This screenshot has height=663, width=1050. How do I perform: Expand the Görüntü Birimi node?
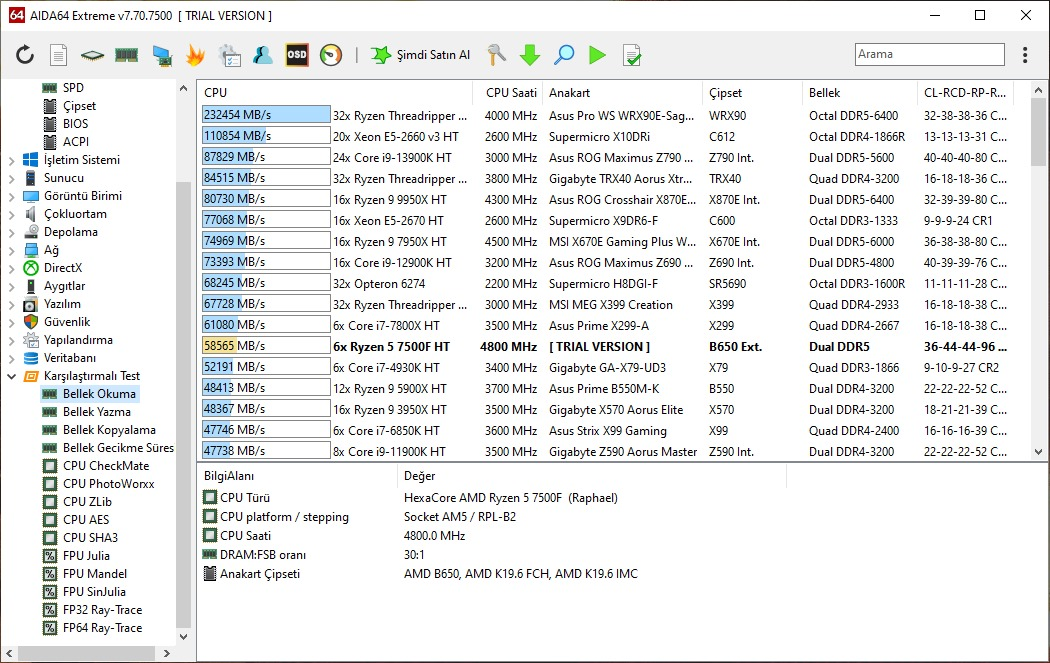pos(11,197)
